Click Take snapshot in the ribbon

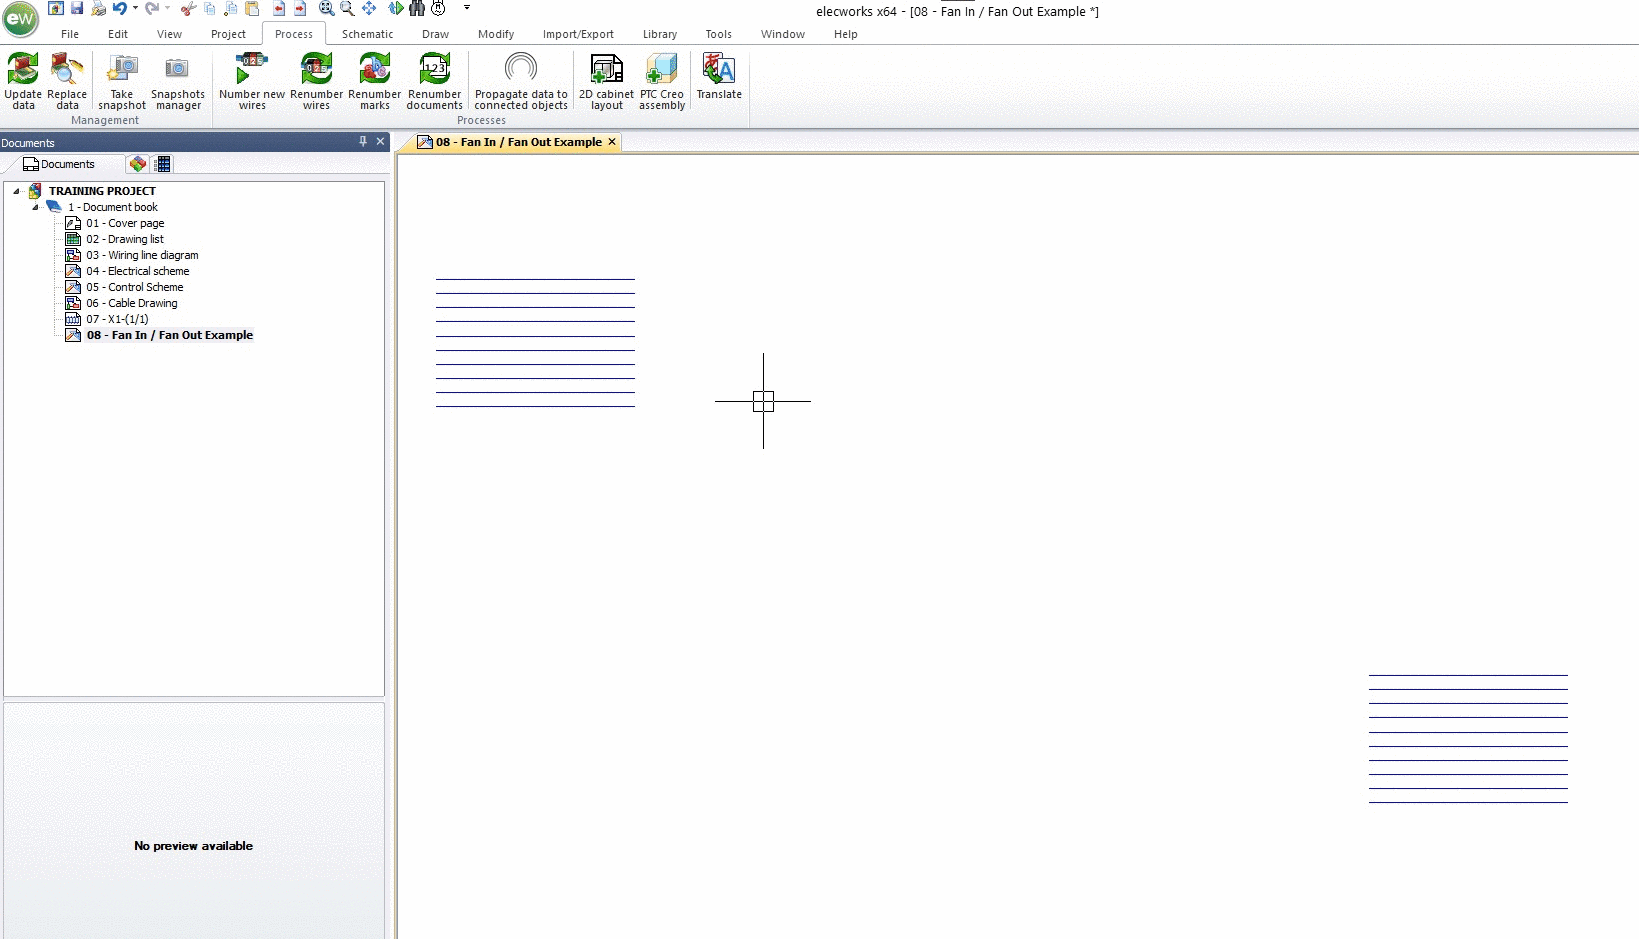(122, 81)
